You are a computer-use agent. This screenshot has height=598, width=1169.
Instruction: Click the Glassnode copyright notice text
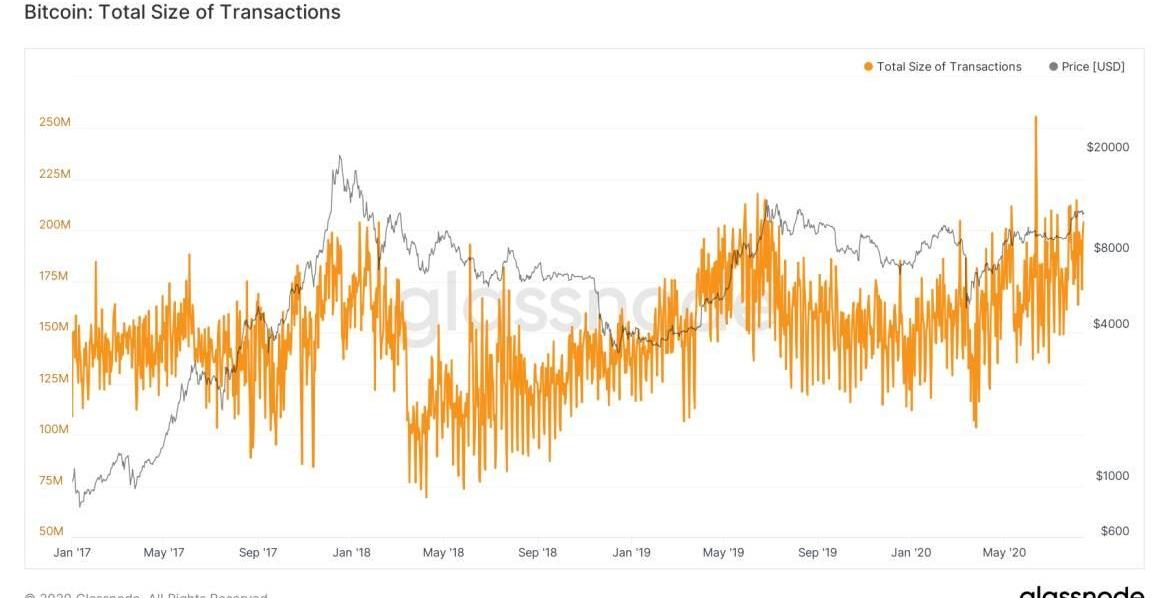tap(146, 595)
